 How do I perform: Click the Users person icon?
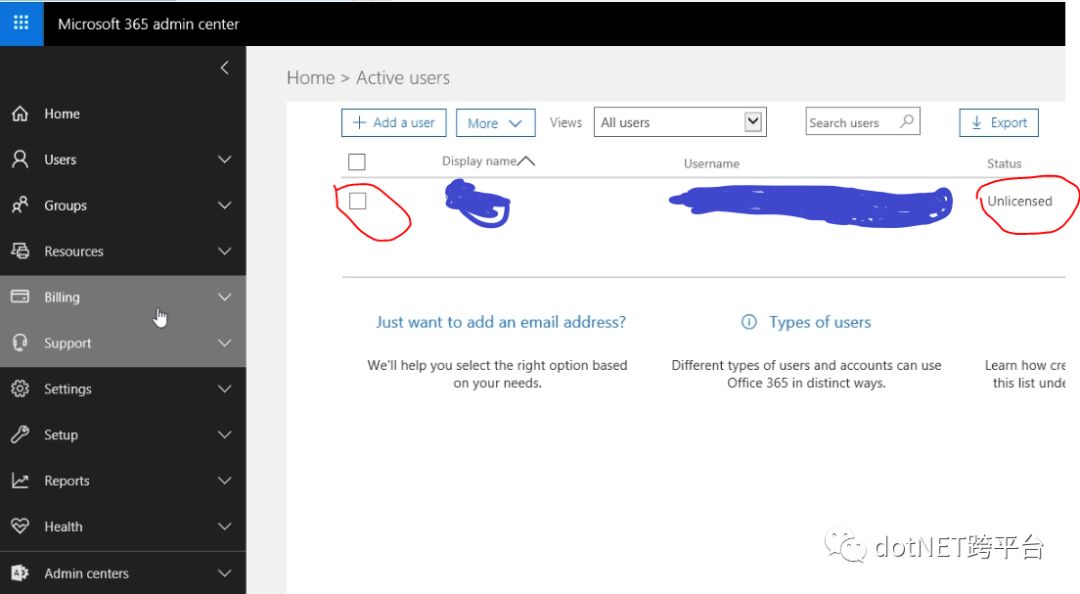coord(20,159)
